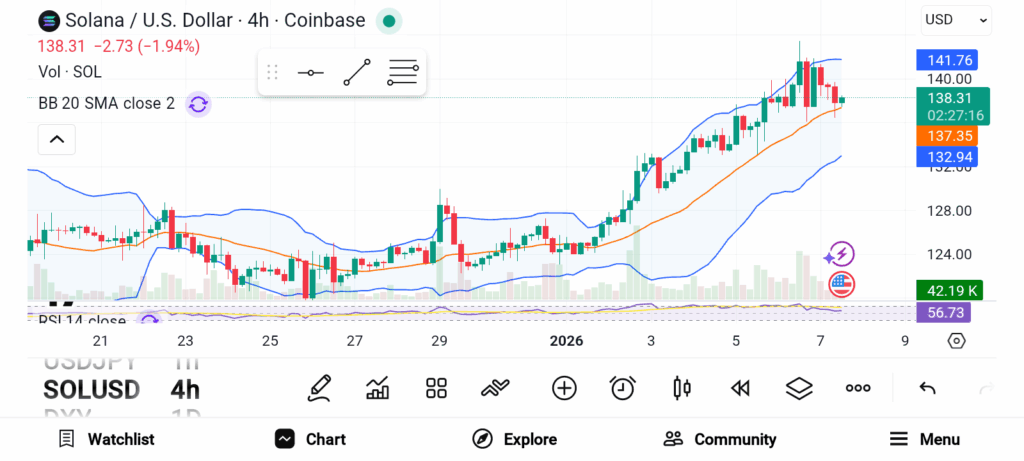Collapse the indicator legend chevron
The height and width of the screenshot is (461, 1024).
tap(56, 140)
